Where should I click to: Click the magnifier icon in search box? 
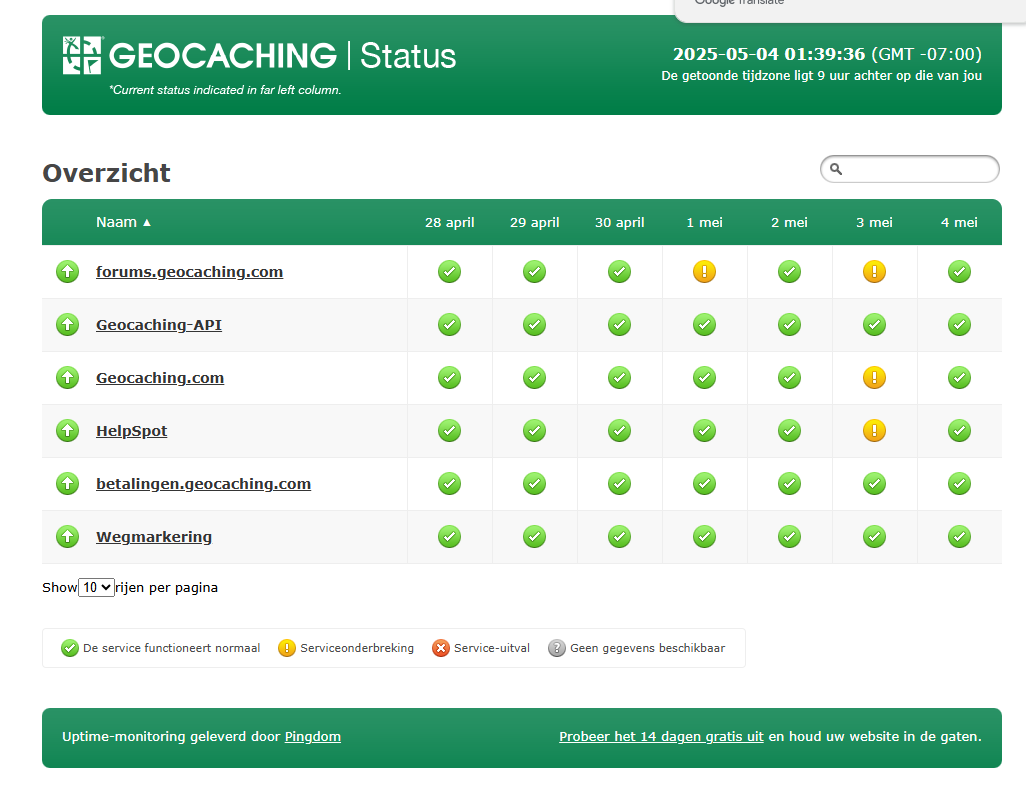click(x=837, y=170)
